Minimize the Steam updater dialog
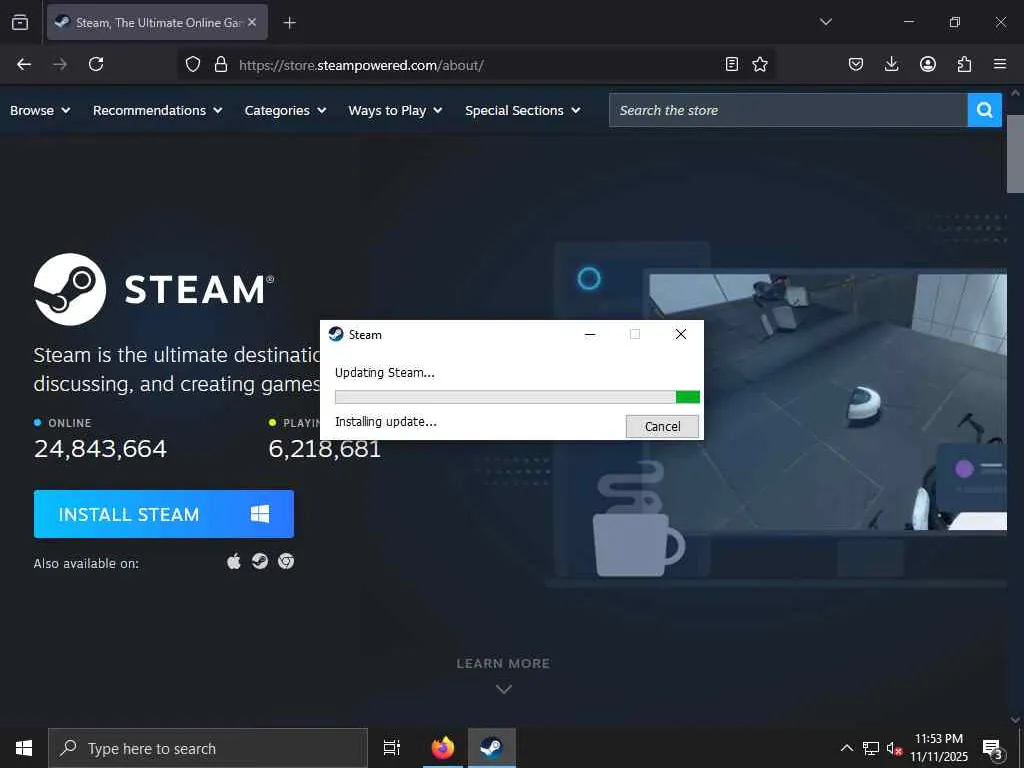 (590, 334)
